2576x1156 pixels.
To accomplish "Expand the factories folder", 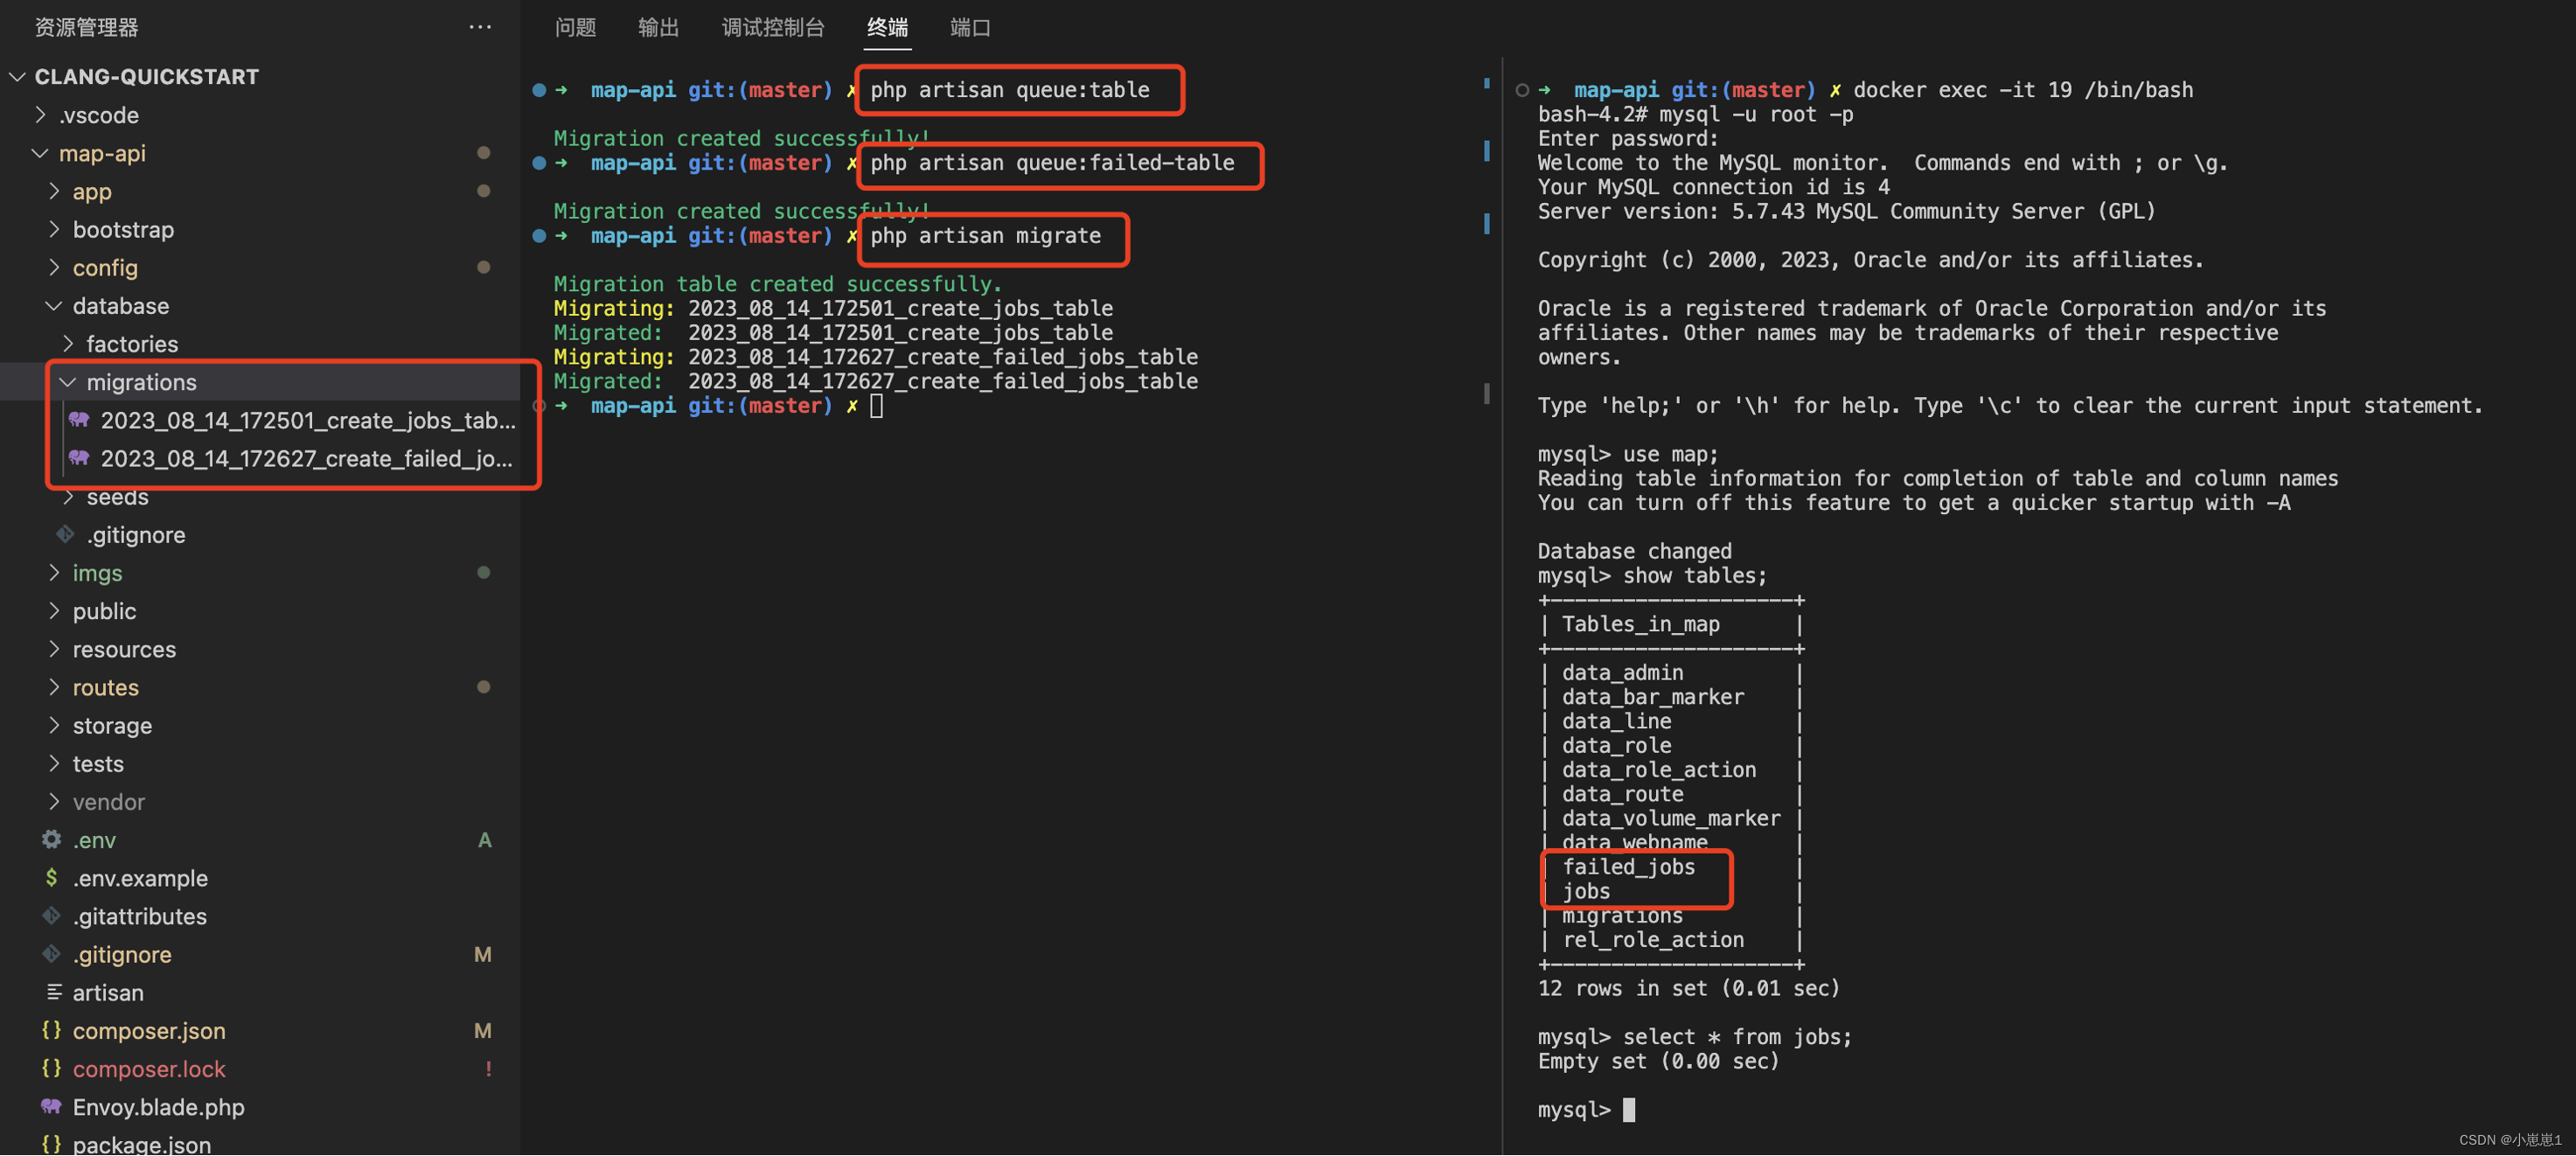I will [x=68, y=343].
